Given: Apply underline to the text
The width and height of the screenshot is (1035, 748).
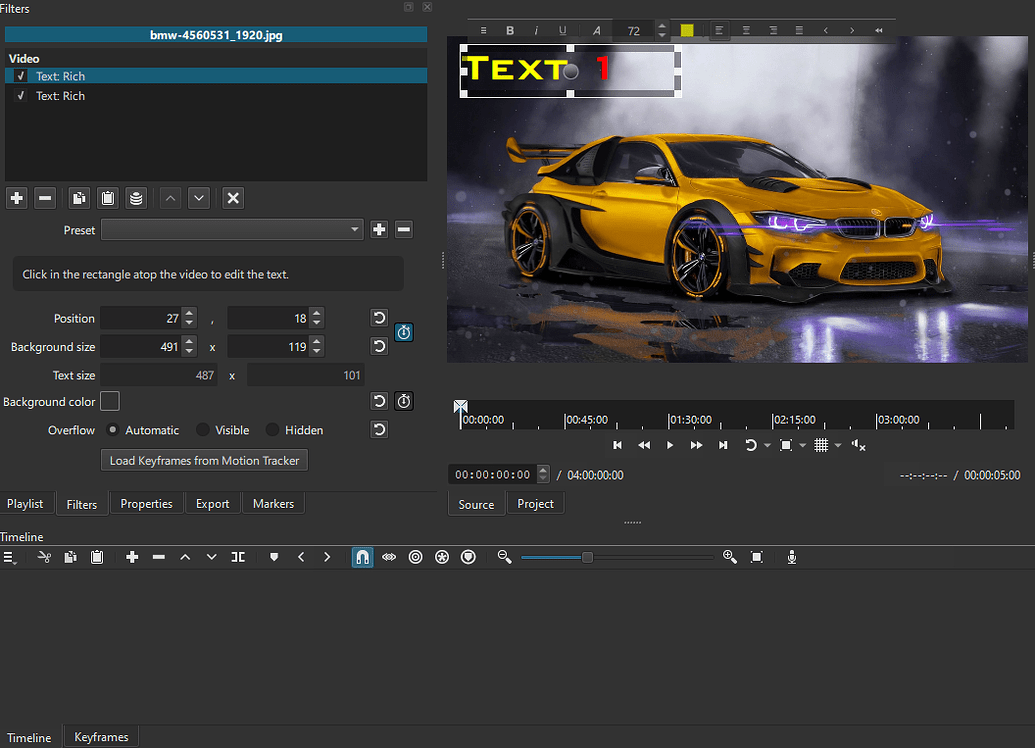Looking at the screenshot, I should pyautogui.click(x=563, y=30).
